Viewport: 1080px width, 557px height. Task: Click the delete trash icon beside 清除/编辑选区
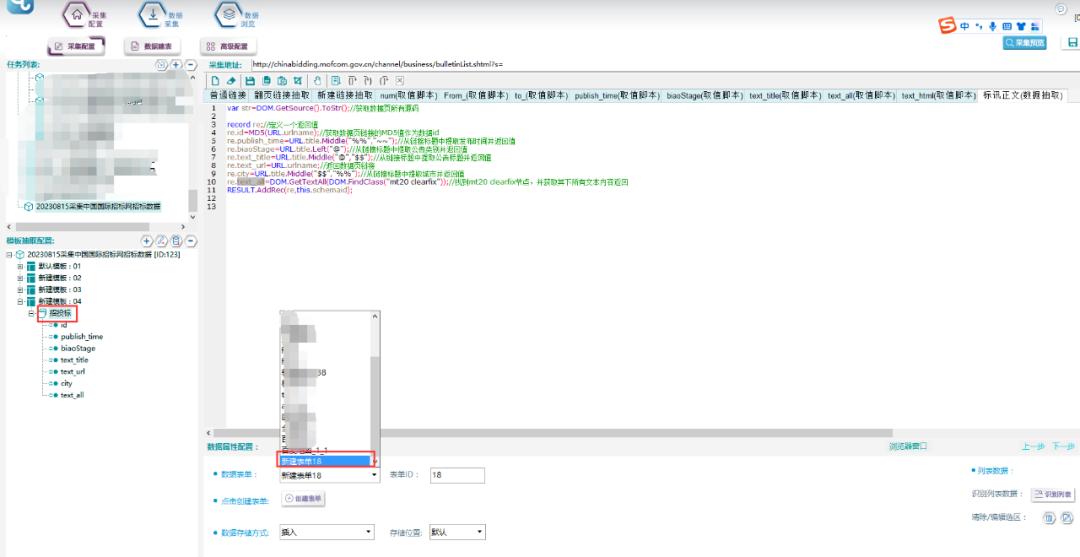[x=1049, y=517]
